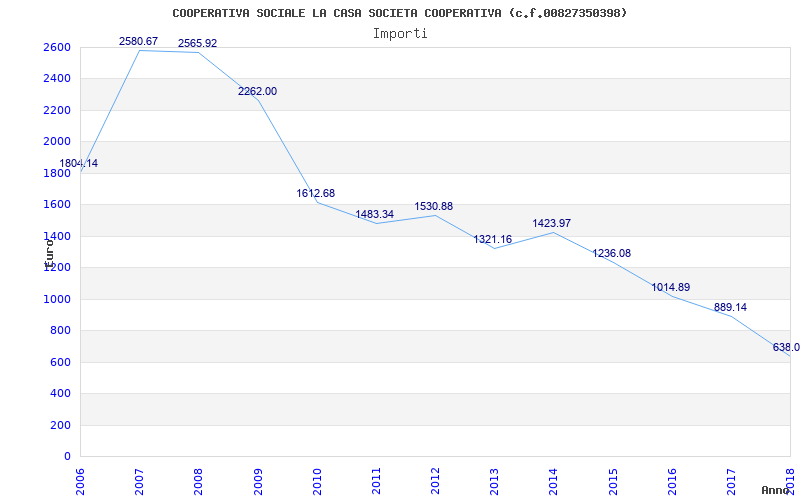Click the 2008 x-axis label
800x500 pixels.
pyautogui.click(x=199, y=481)
